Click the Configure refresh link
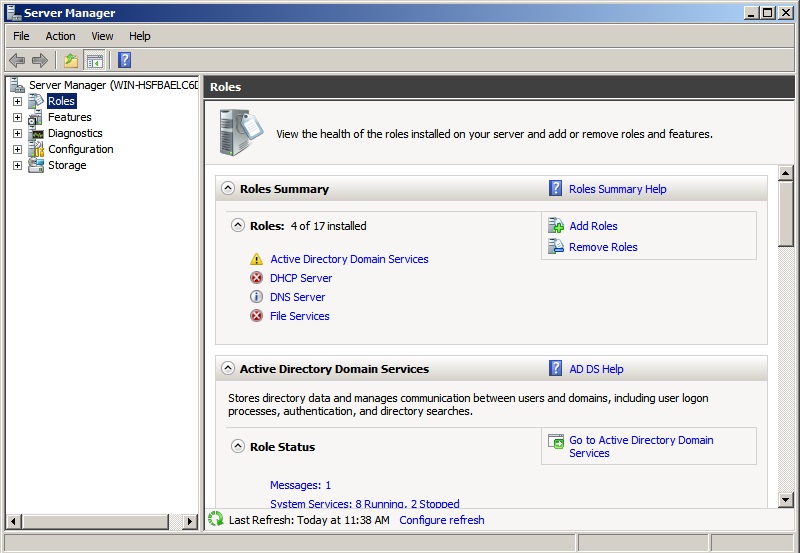Image resolution: width=800 pixels, height=553 pixels. (x=442, y=520)
